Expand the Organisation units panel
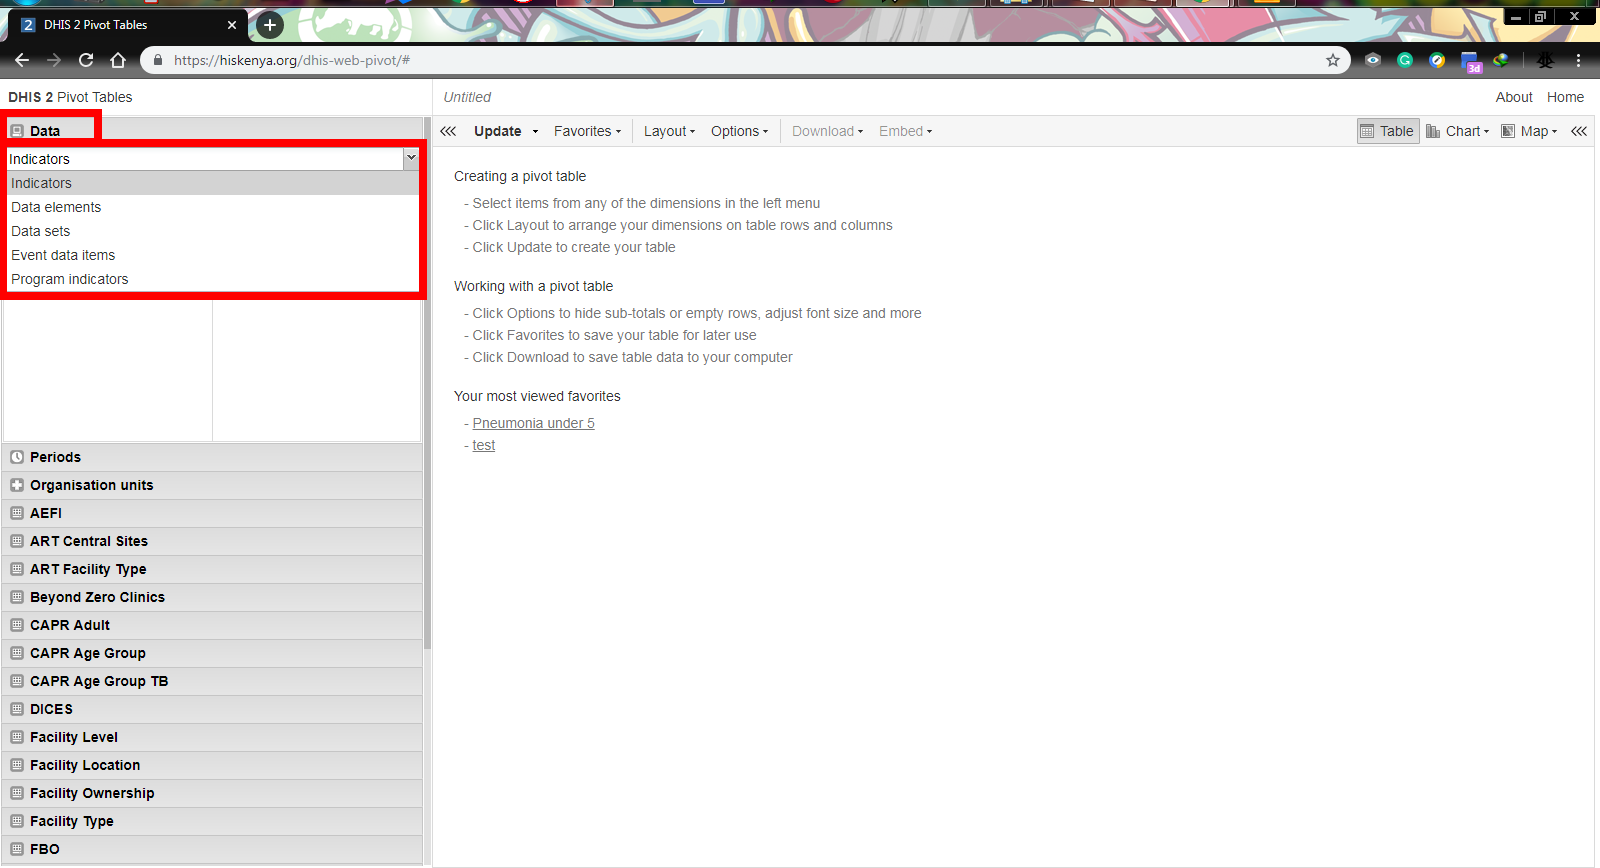Viewport: 1600px width, 868px height. [x=91, y=485]
